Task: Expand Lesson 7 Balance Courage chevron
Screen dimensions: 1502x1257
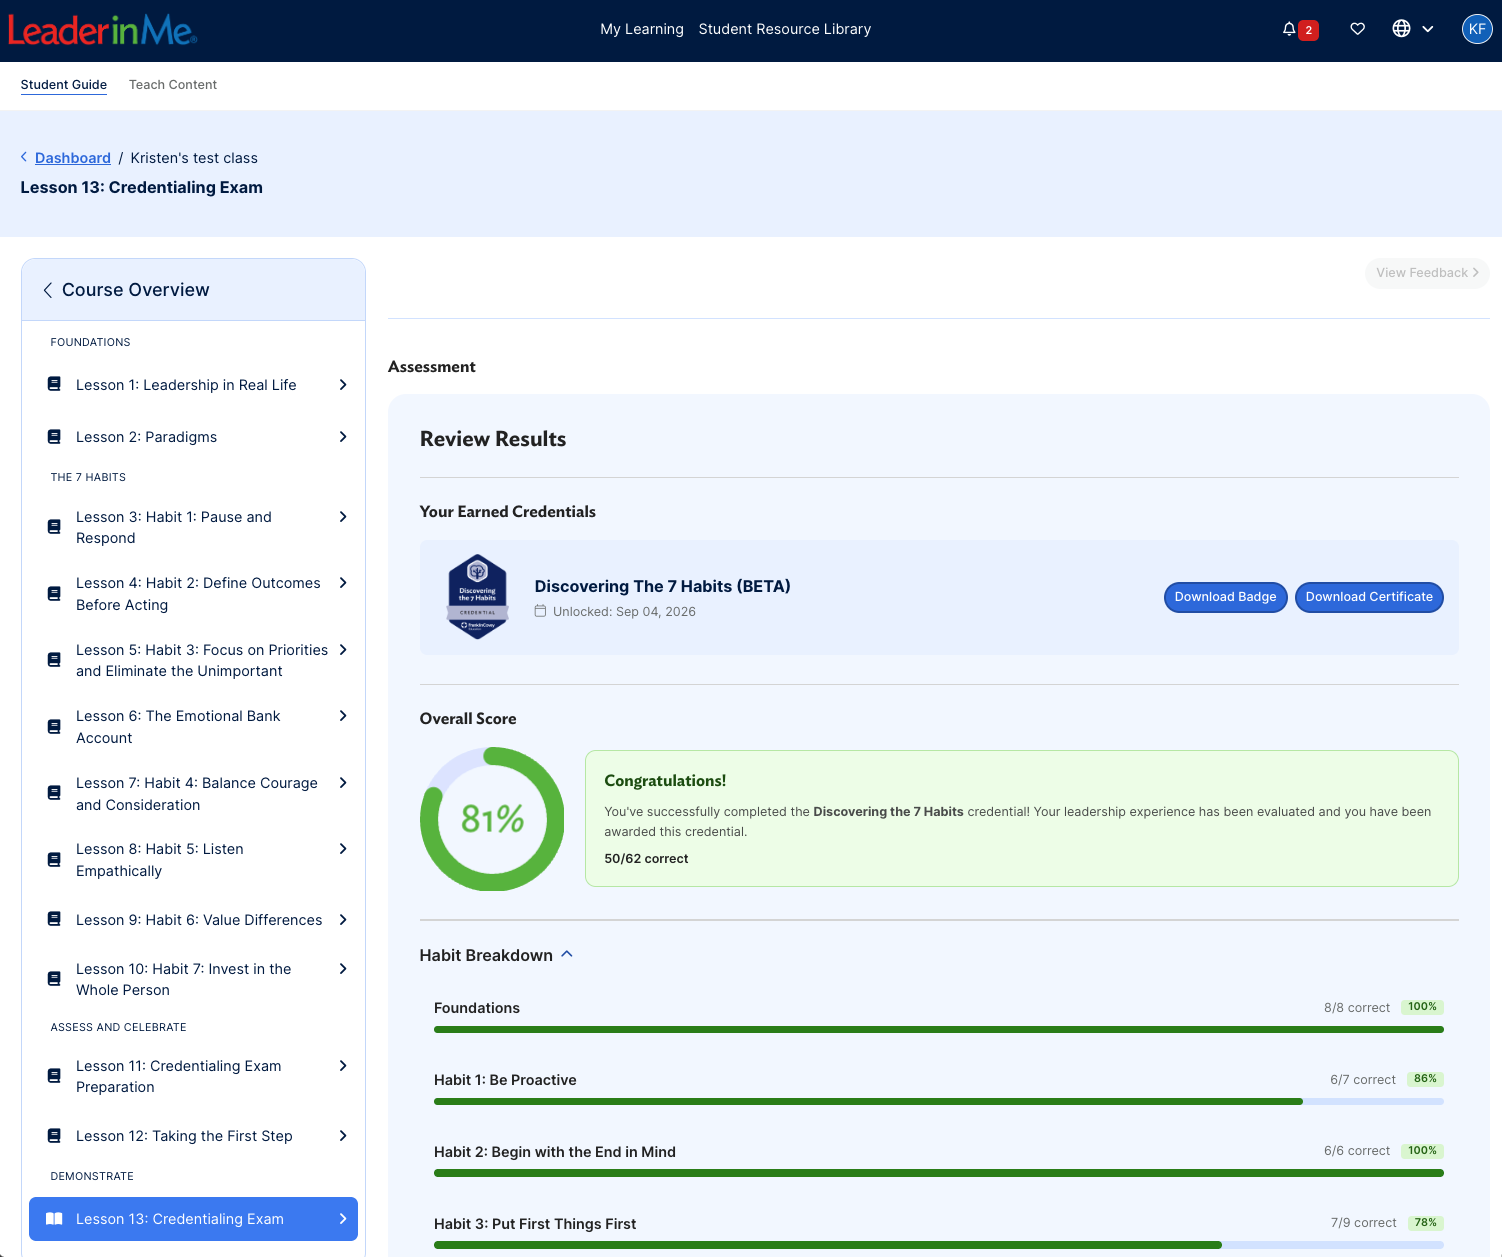Action: click(x=343, y=782)
